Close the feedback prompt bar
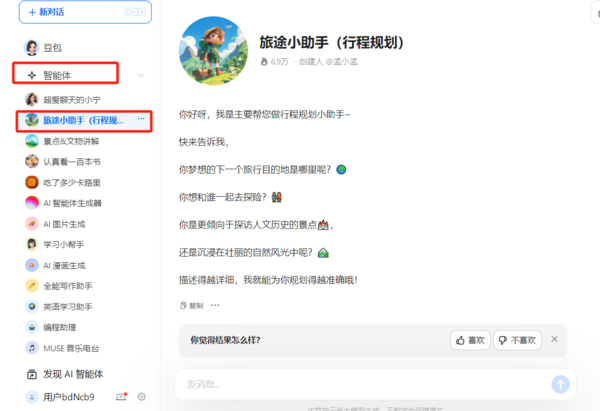The image size is (600, 411). point(554,339)
